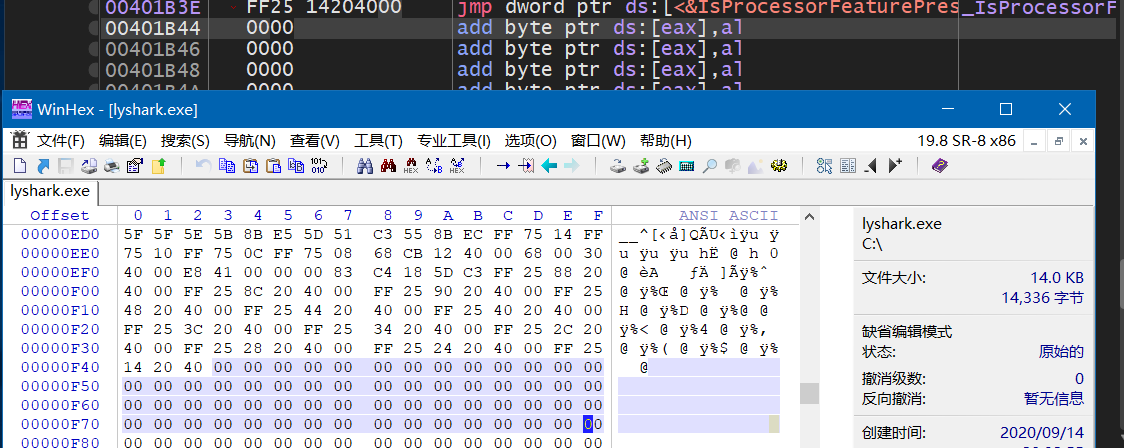Open the 专业工具(I) menu
This screenshot has height=448, width=1124.
tap(454, 140)
